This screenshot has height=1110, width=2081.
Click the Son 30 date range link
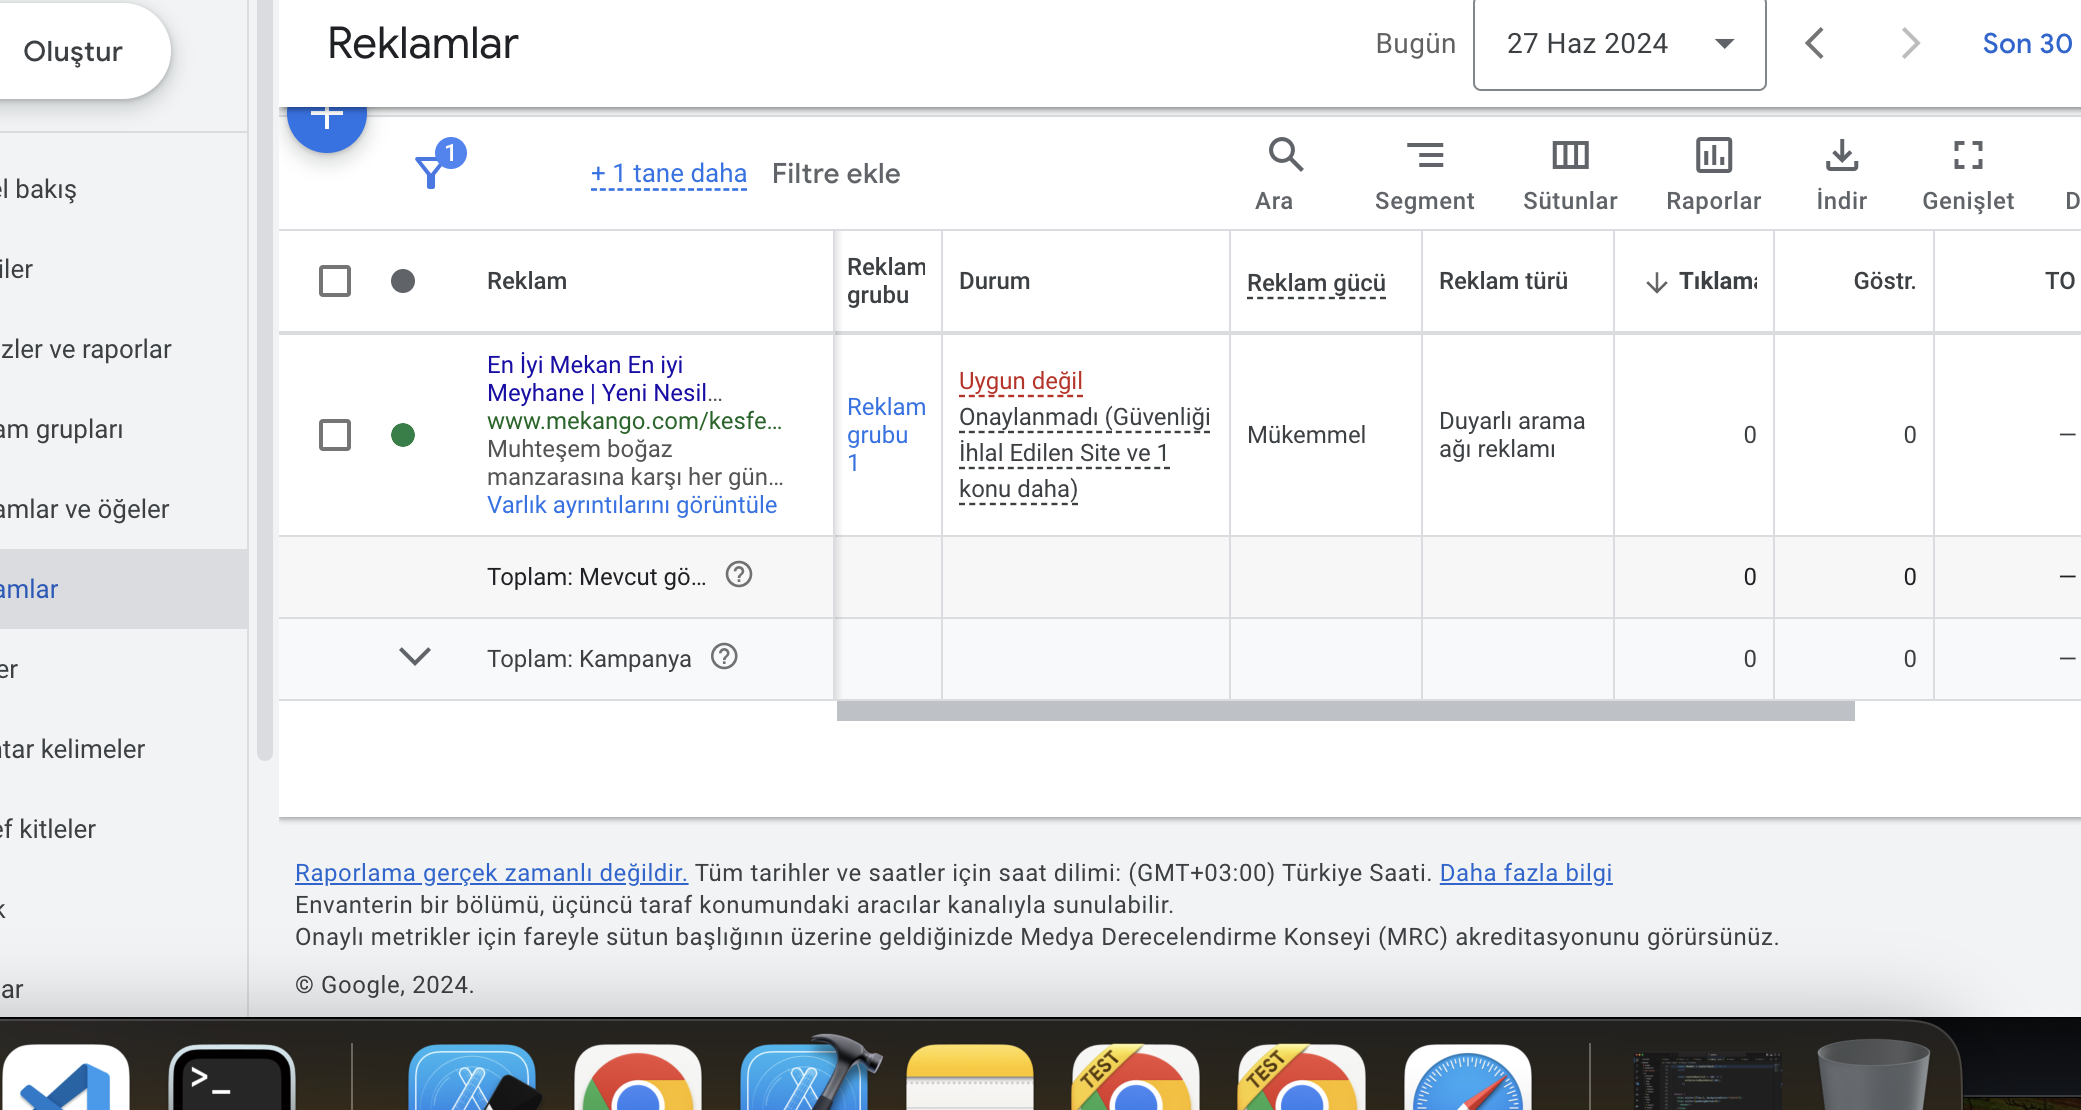click(x=2028, y=43)
